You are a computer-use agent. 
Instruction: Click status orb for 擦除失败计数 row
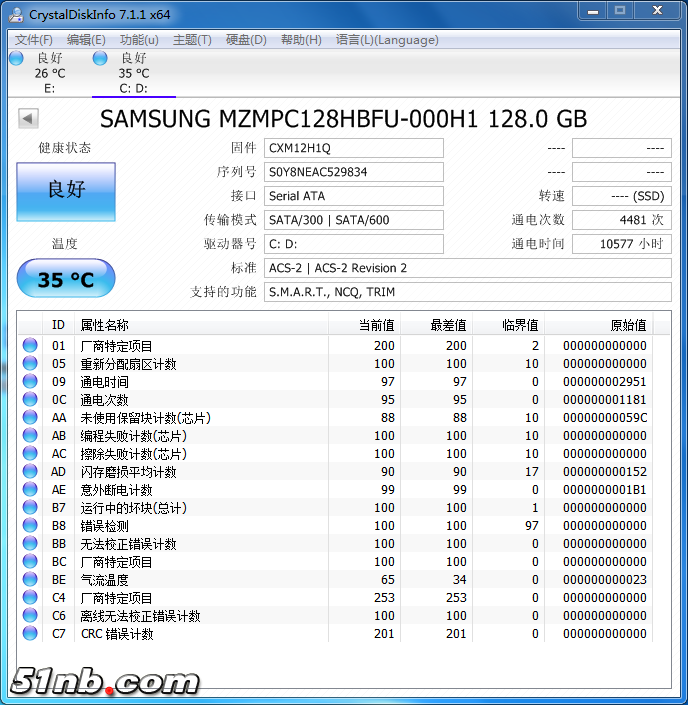pos(30,453)
